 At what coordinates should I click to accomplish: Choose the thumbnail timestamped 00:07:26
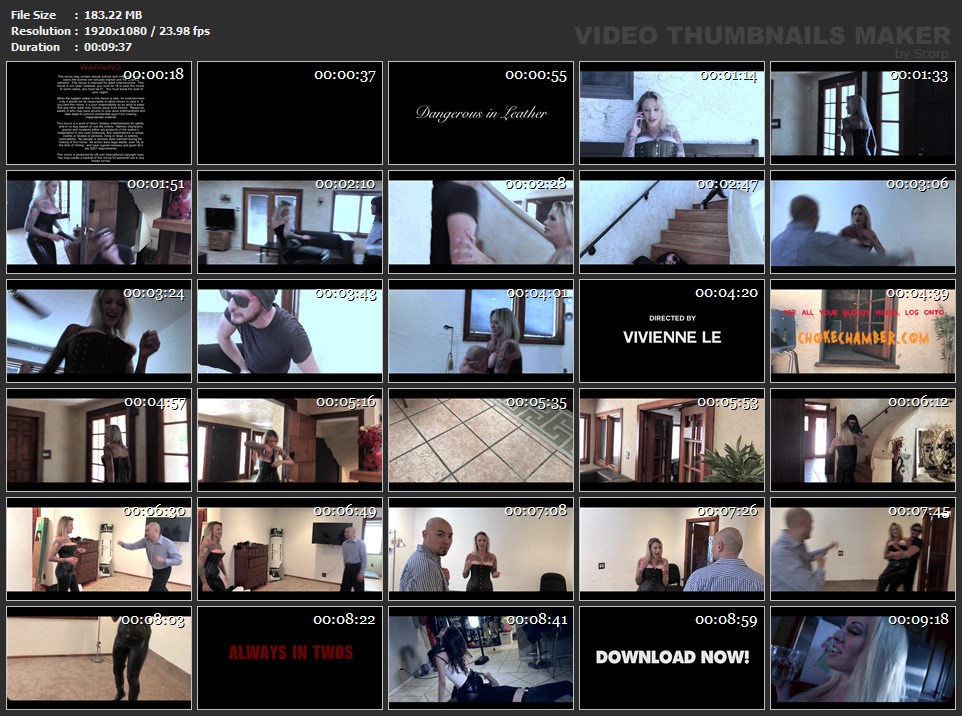(672, 549)
